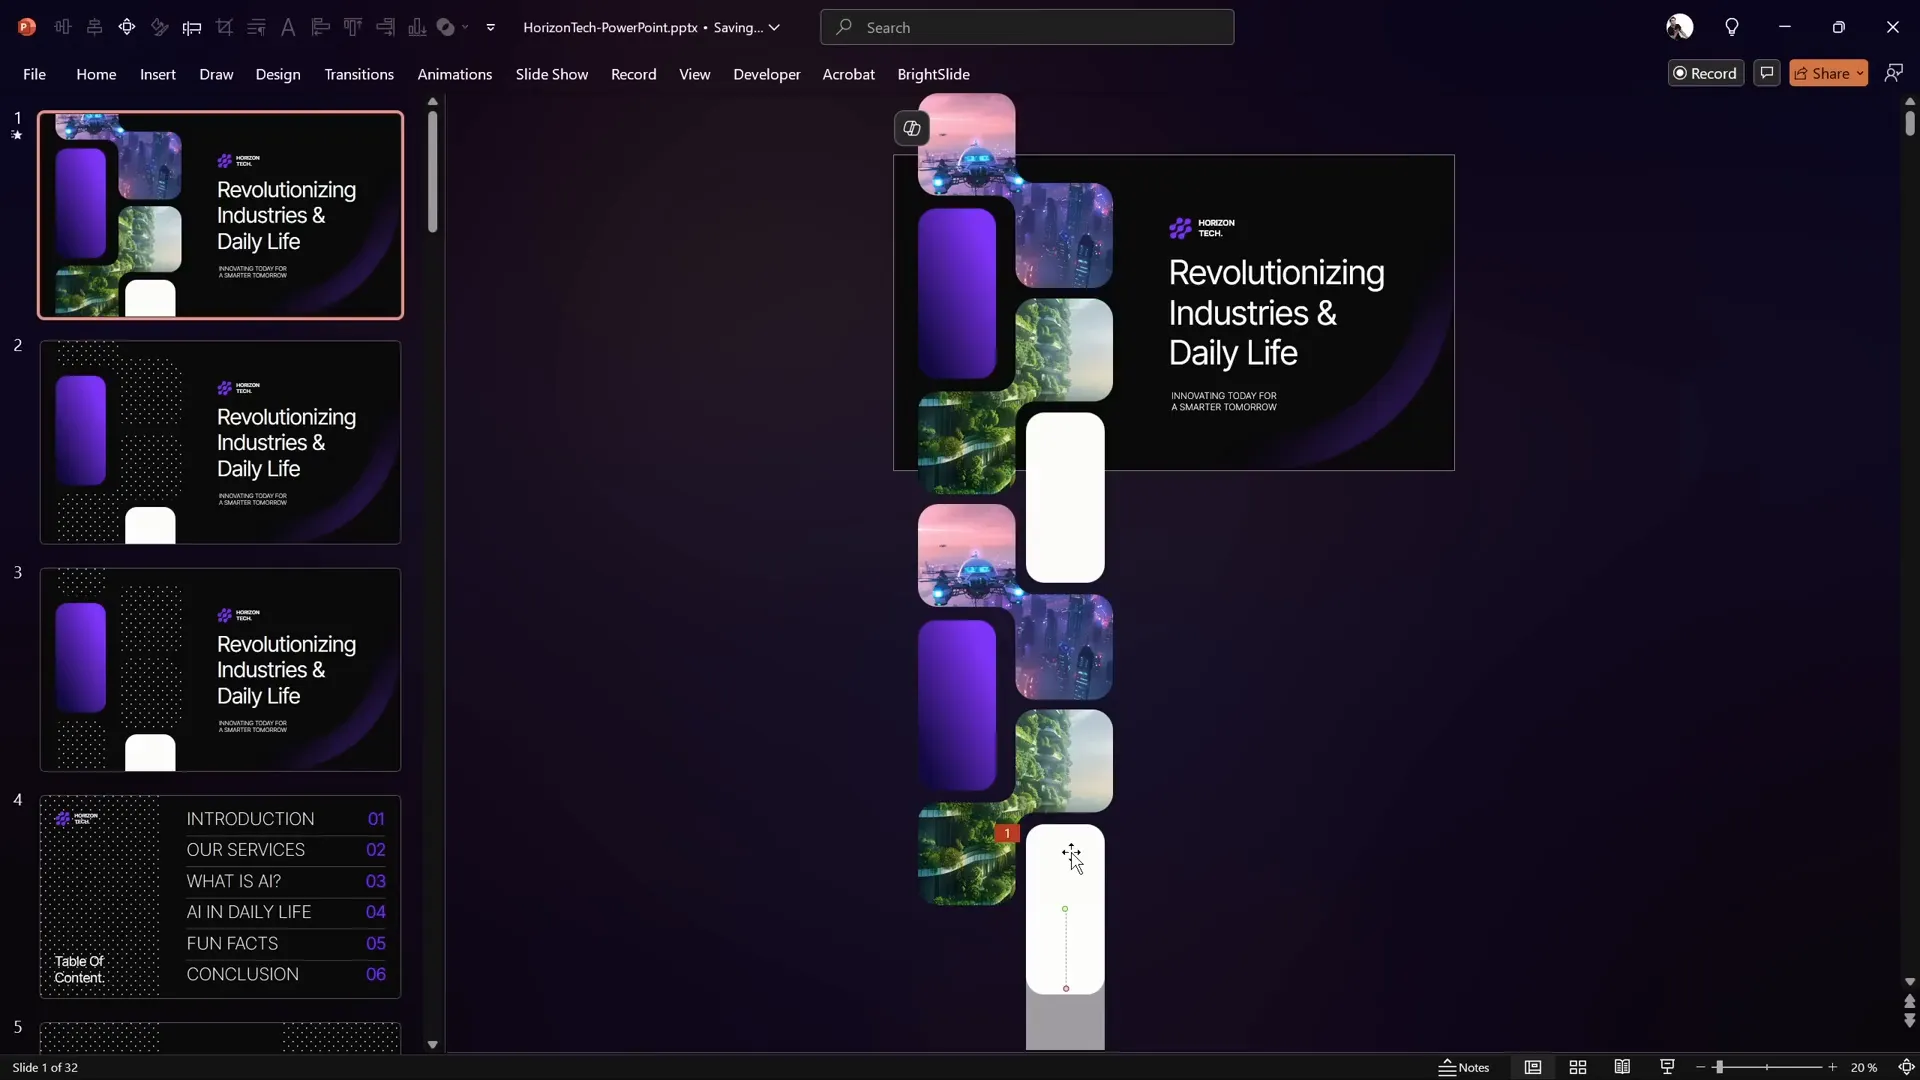Start Slide Show from the status bar
Screen dimensions: 1920x1080
(x=1667, y=1067)
